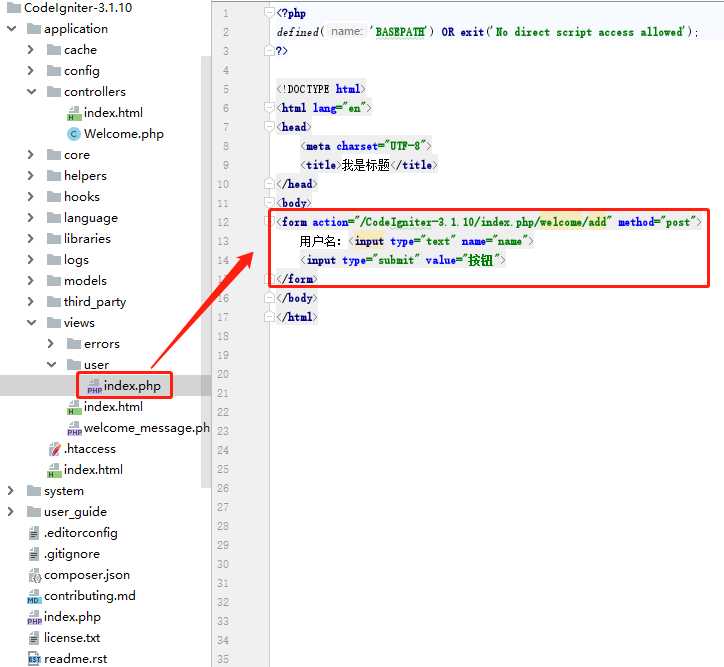The image size is (724, 667).
Task: Expand the hooks folder chevron
Action: point(31,197)
